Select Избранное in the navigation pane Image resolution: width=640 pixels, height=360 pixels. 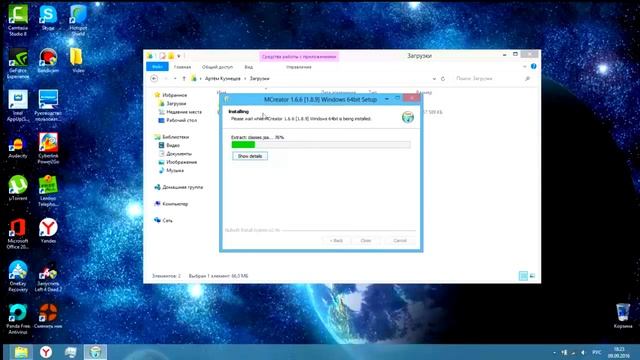[171, 95]
